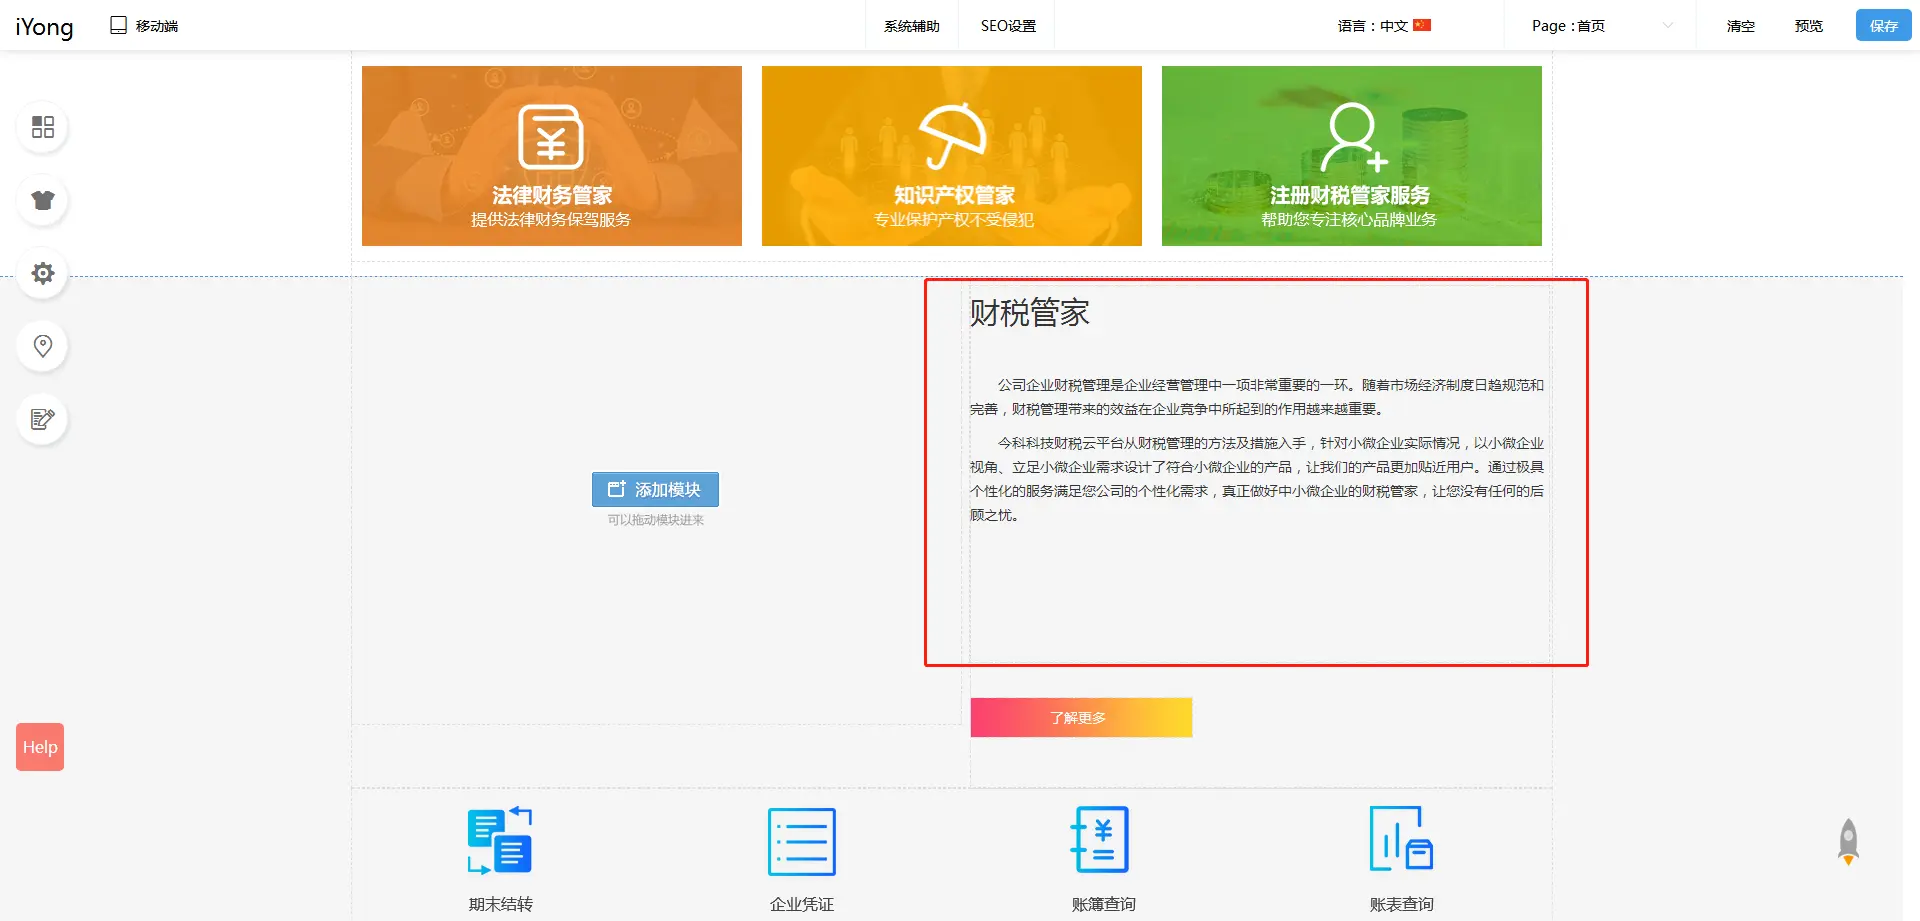Click the 企业凭证 list icon
Screen dimensions: 1920x921
click(x=801, y=841)
